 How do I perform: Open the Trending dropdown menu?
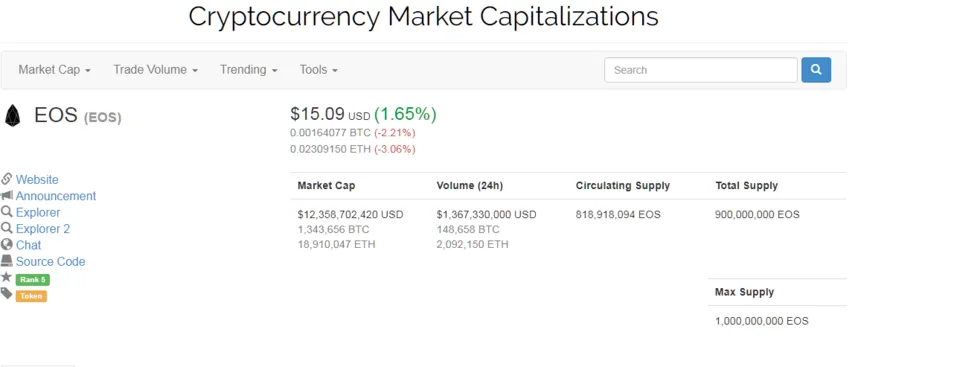click(249, 70)
